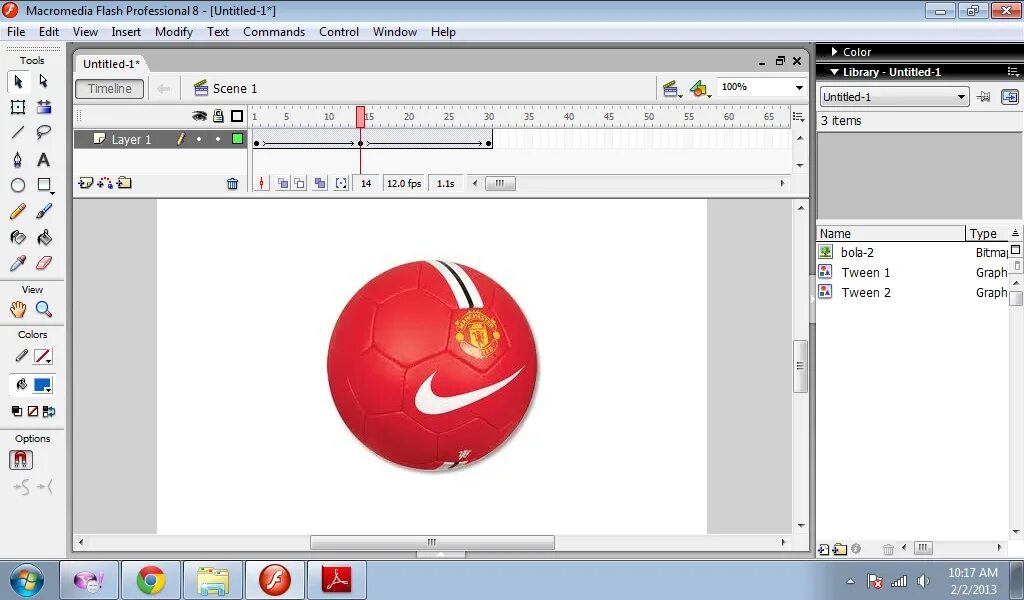Click the Add Motion Guide icon
Screen dimensions: 1024x600
tap(104, 183)
